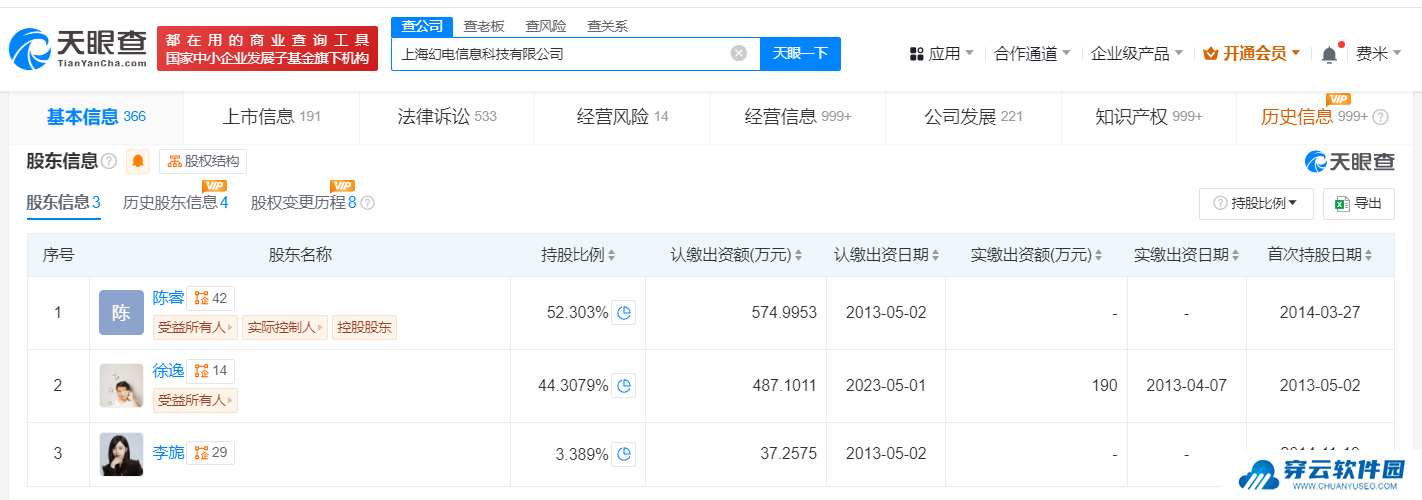
Task: Expand 受益所有人 tag for 徐逸
Action: pyautogui.click(x=195, y=400)
